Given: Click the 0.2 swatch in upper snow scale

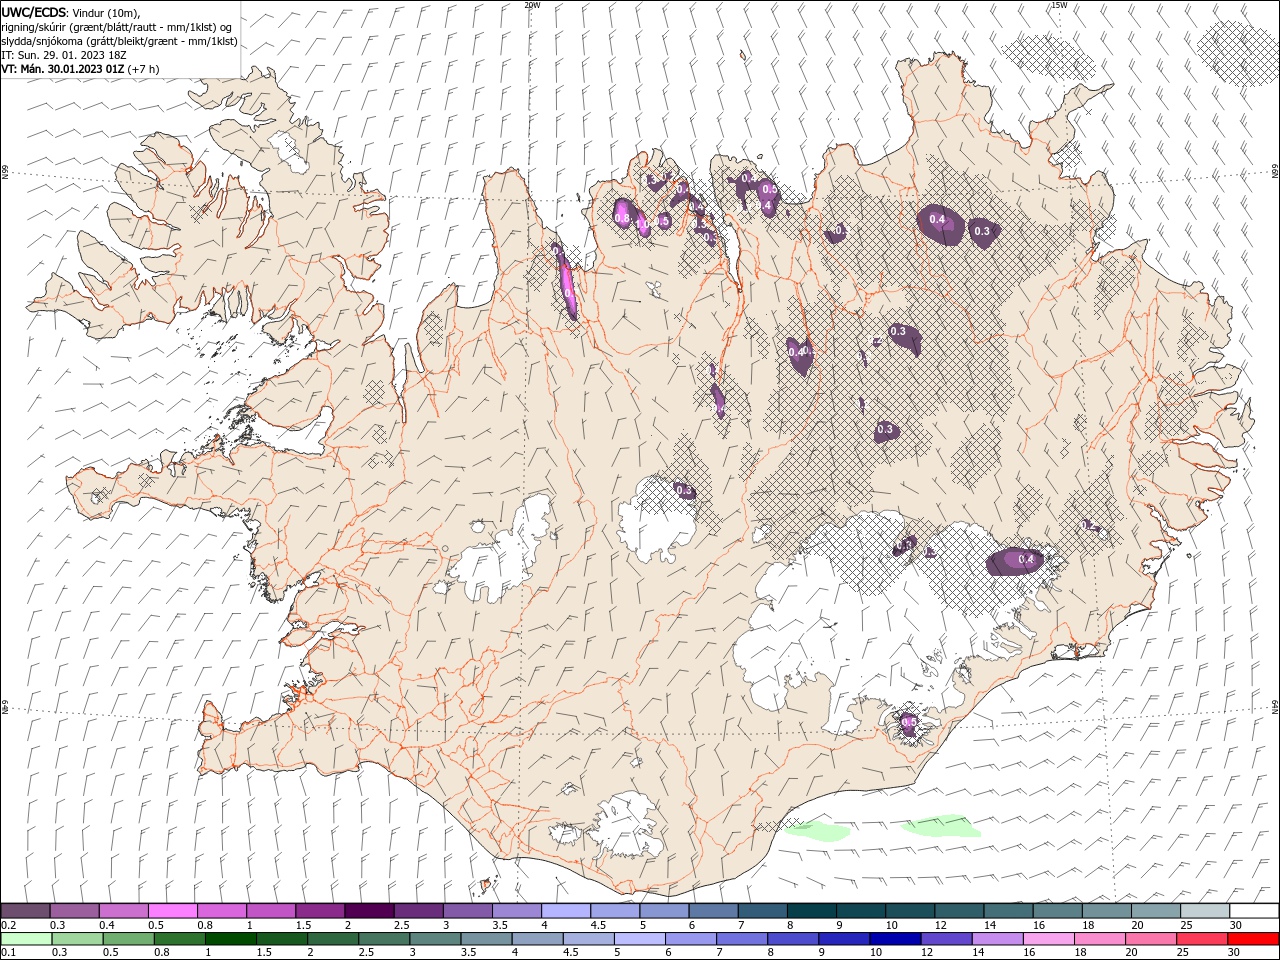Looking at the screenshot, I should click(26, 910).
